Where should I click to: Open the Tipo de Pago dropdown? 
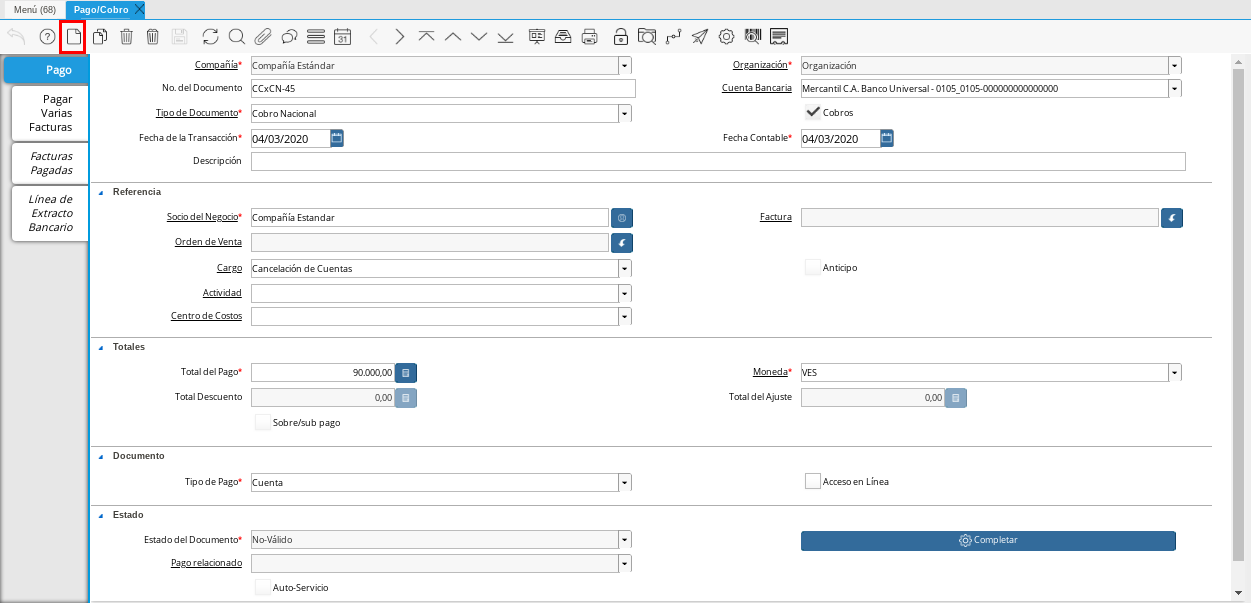point(625,483)
